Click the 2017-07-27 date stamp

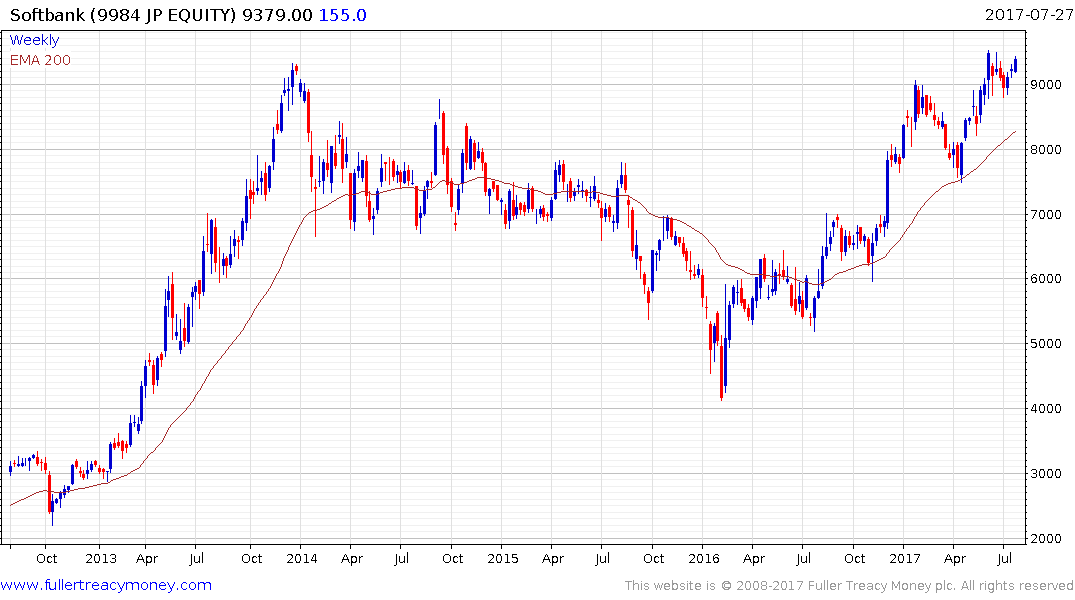(1029, 14)
